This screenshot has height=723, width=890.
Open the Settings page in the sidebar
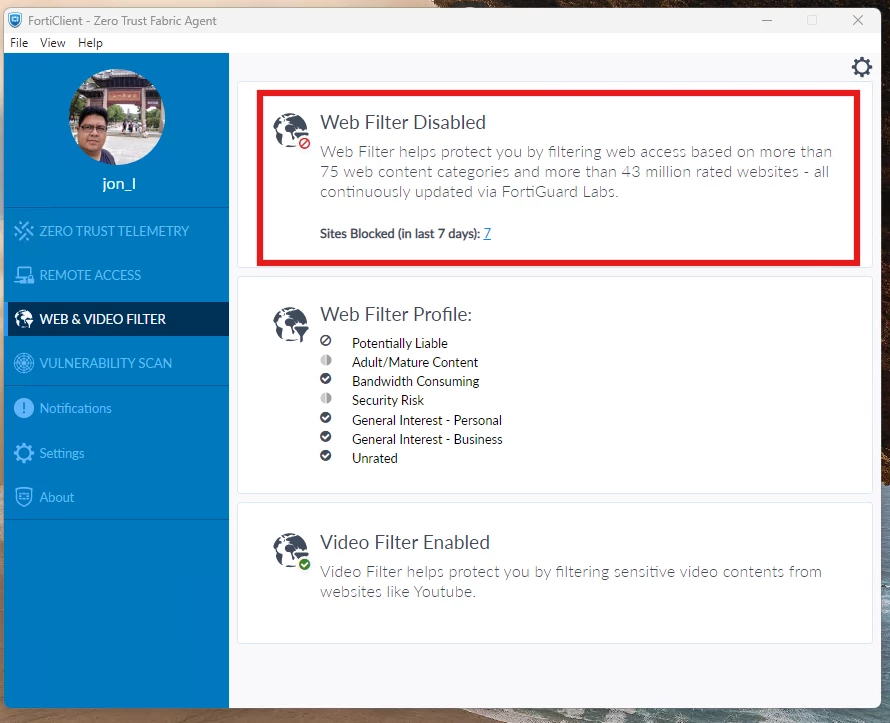pyautogui.click(x=116, y=453)
